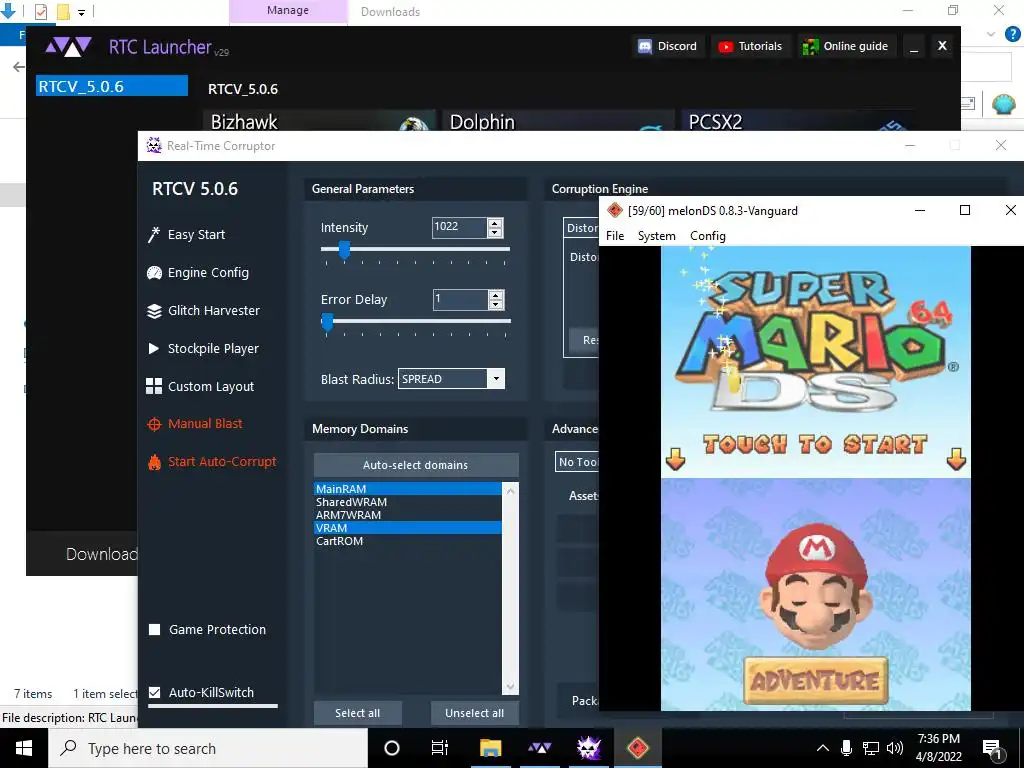Select RTCV_5.0.6 in launcher list
This screenshot has height=768, width=1024.
point(112,86)
